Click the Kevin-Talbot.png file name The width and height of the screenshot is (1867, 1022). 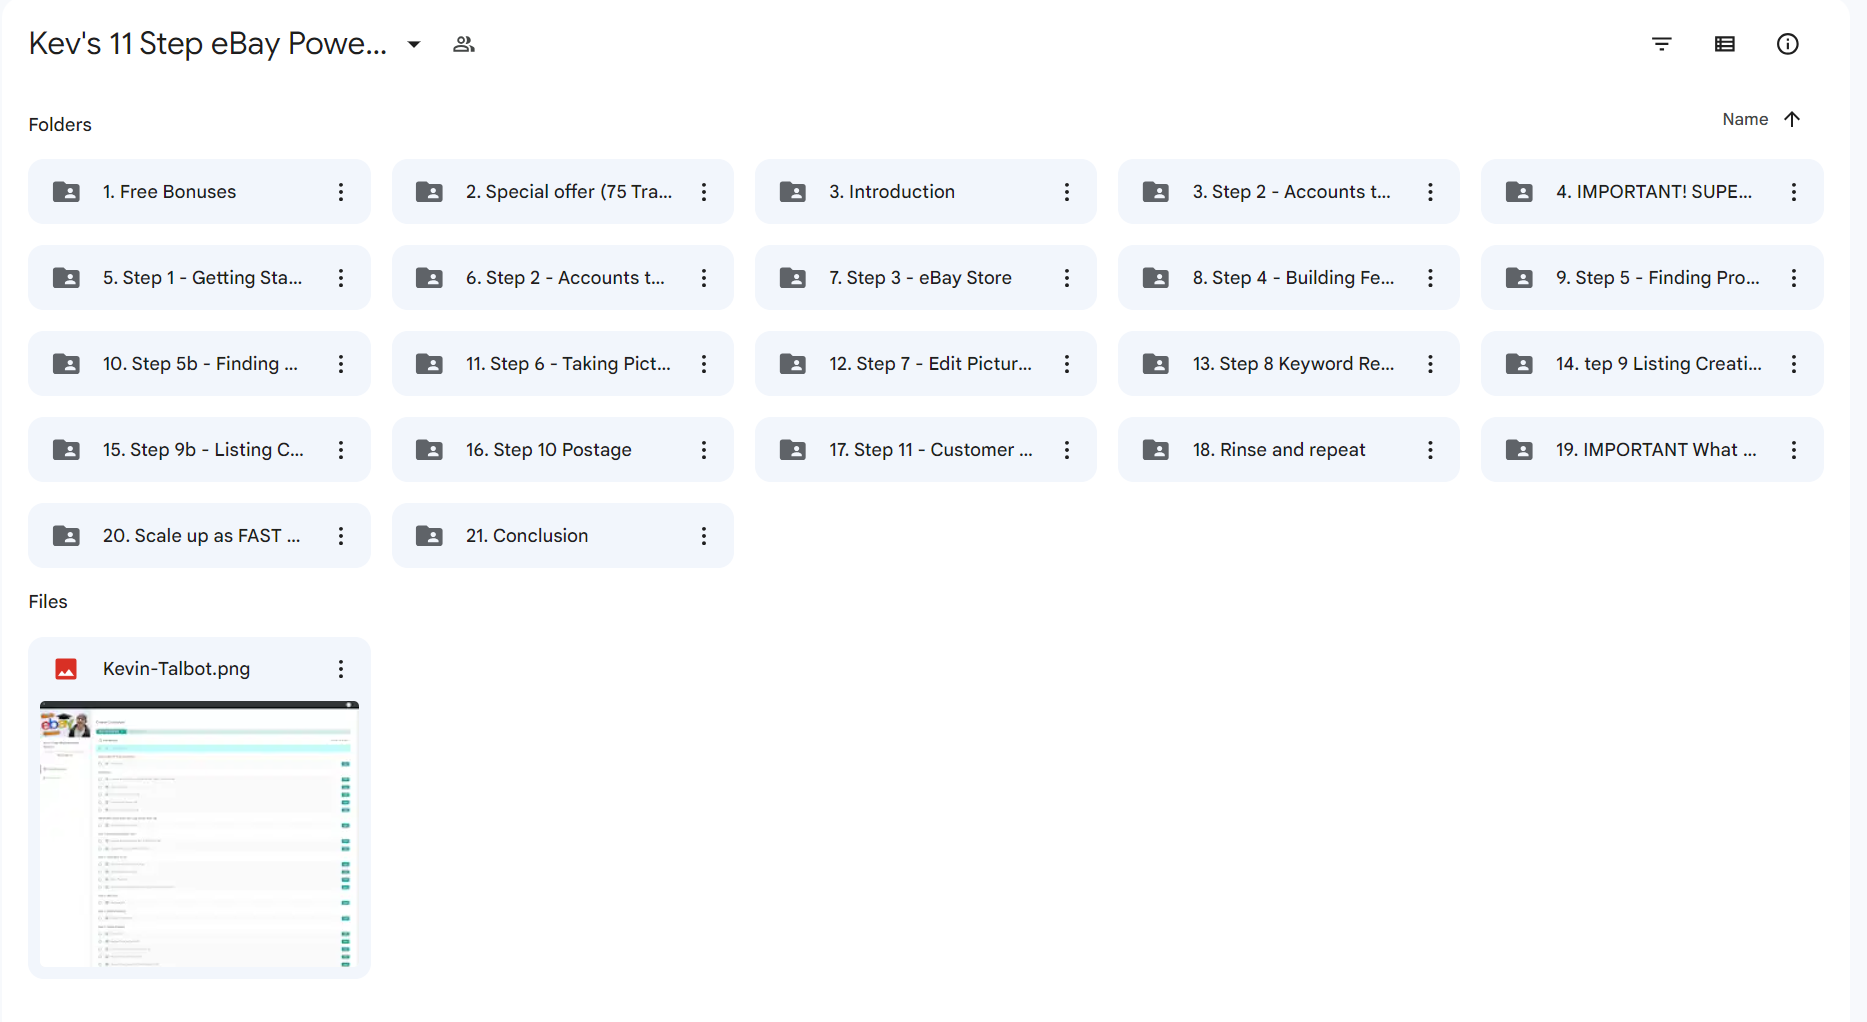click(x=176, y=669)
